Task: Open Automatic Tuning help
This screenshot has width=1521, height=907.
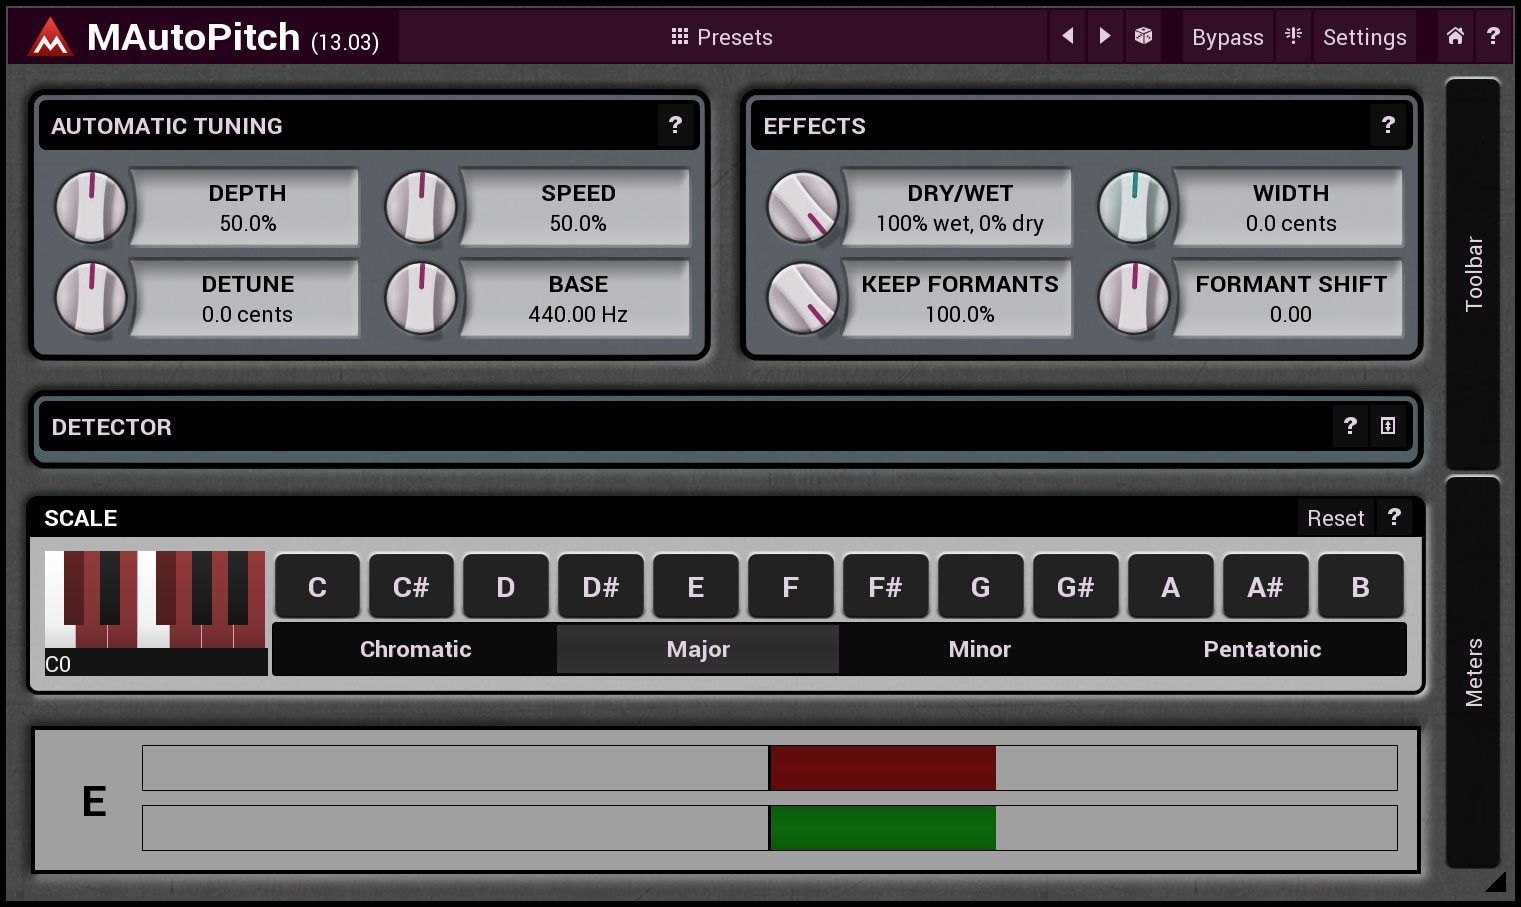Action: [x=675, y=125]
